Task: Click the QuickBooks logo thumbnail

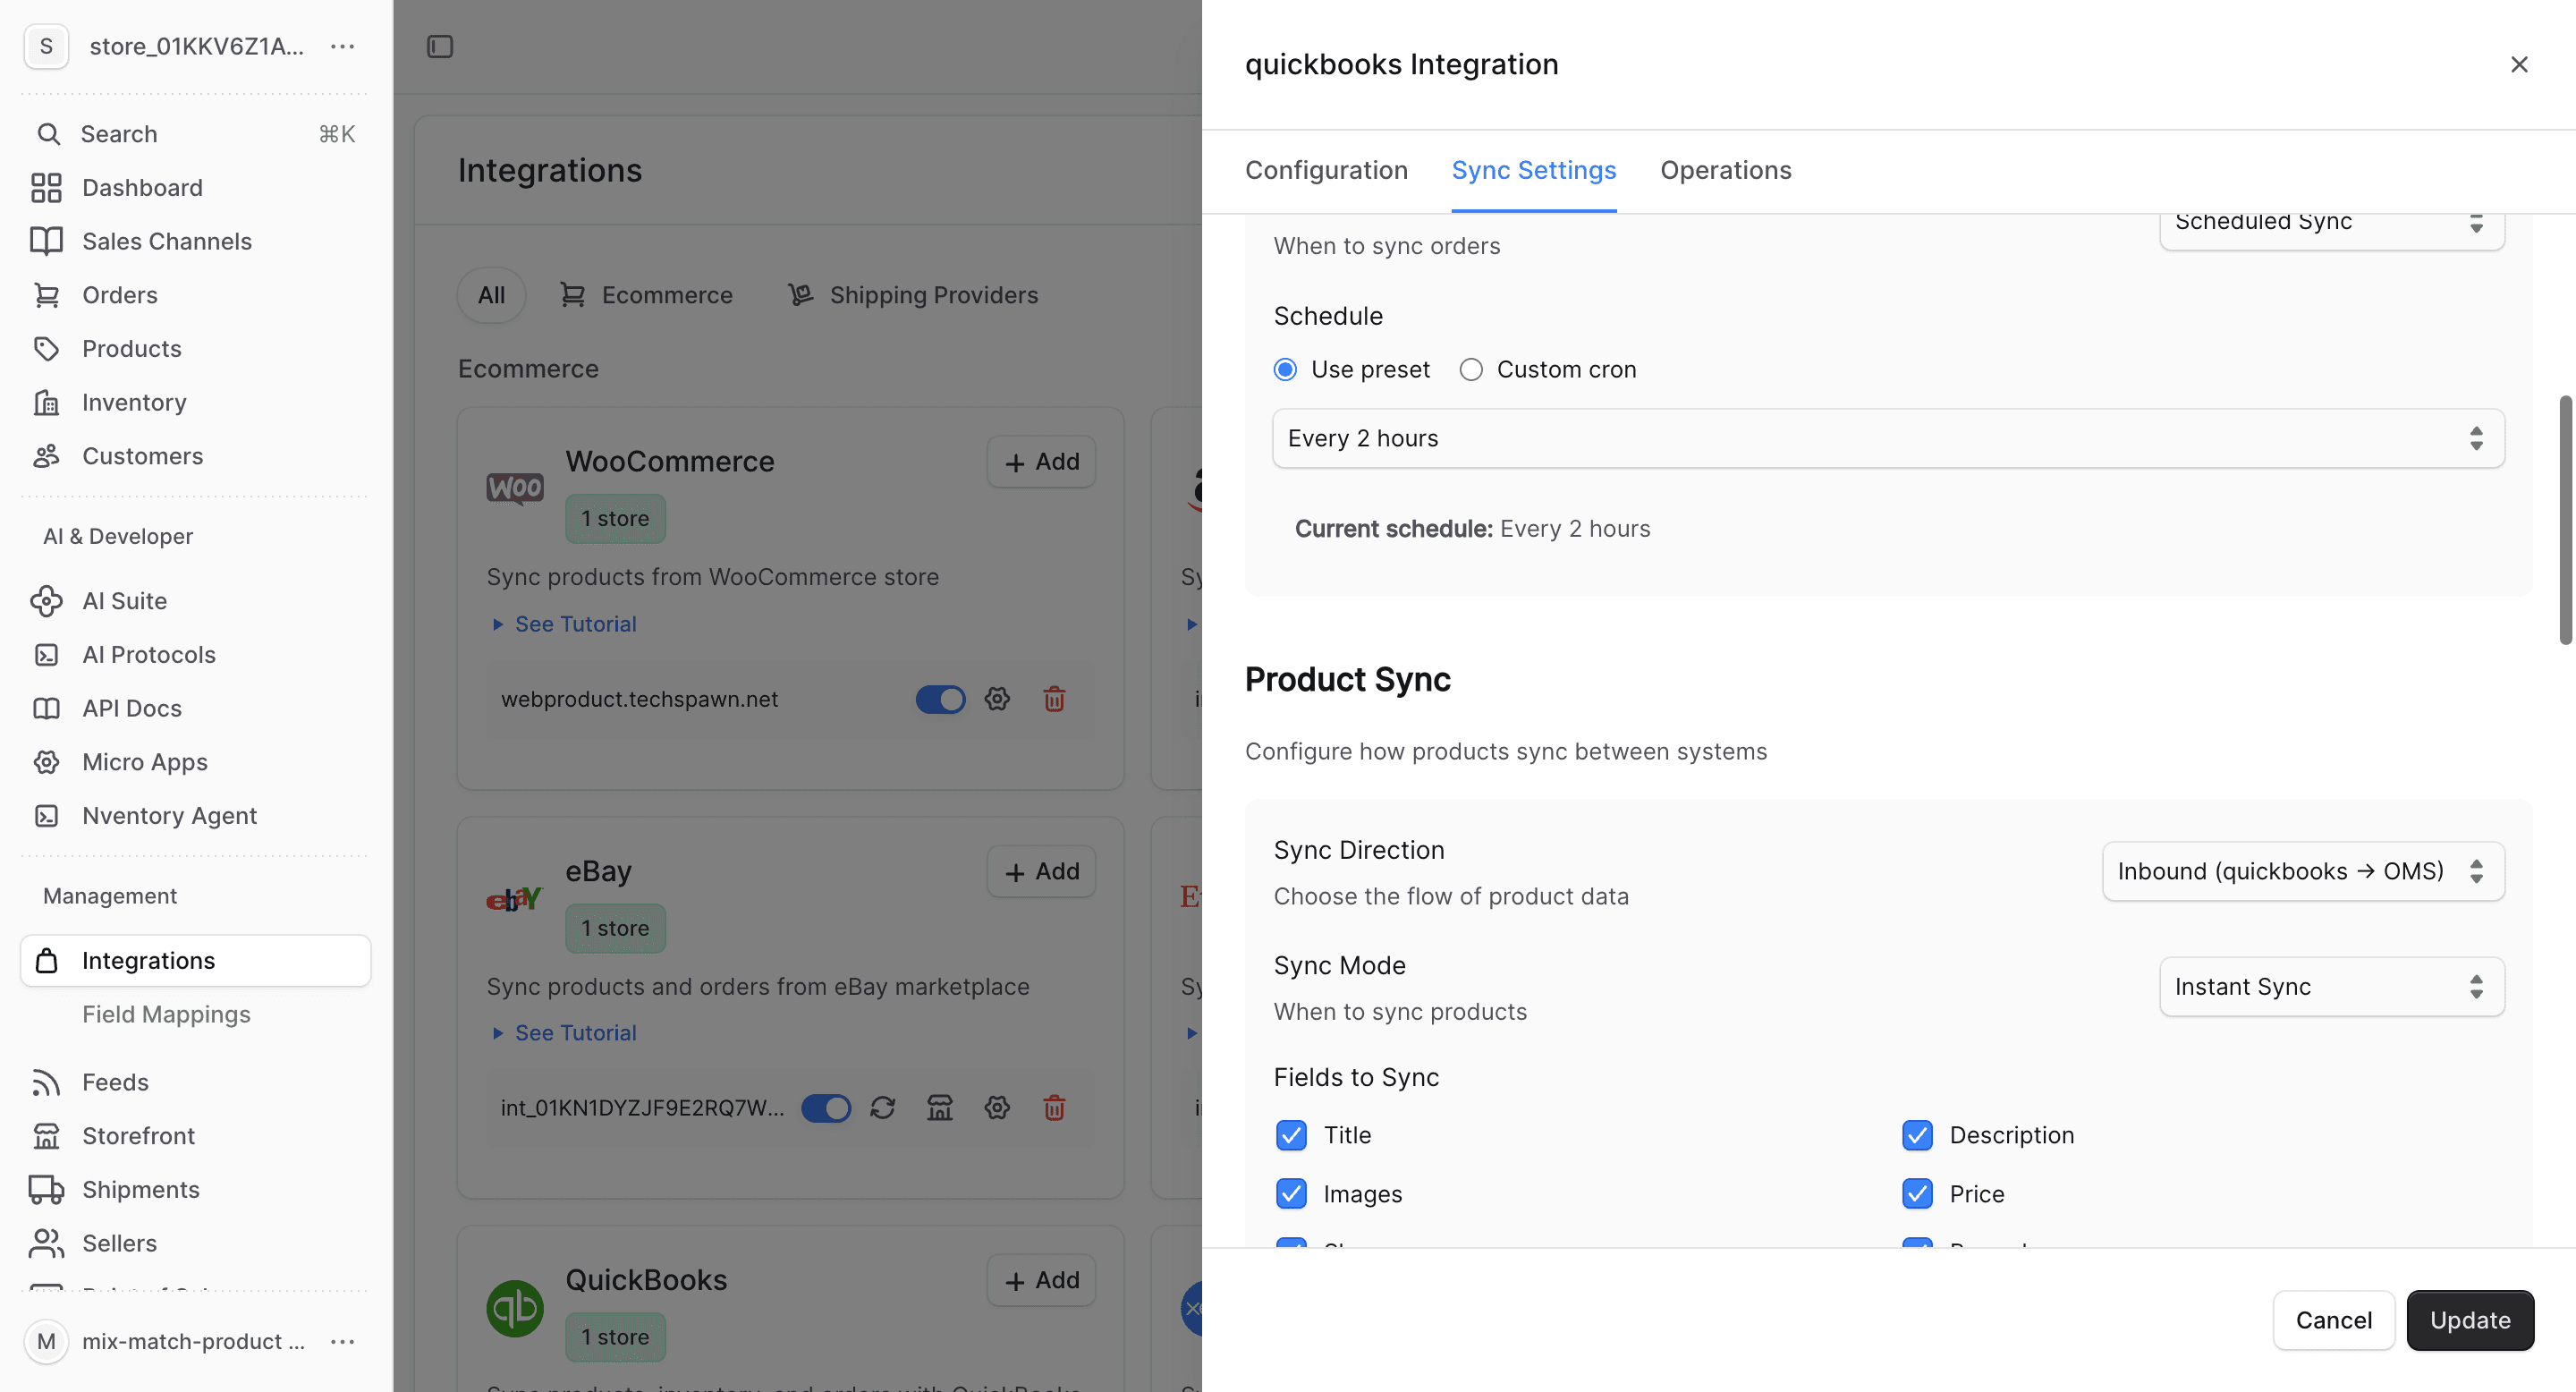Action: click(x=514, y=1308)
